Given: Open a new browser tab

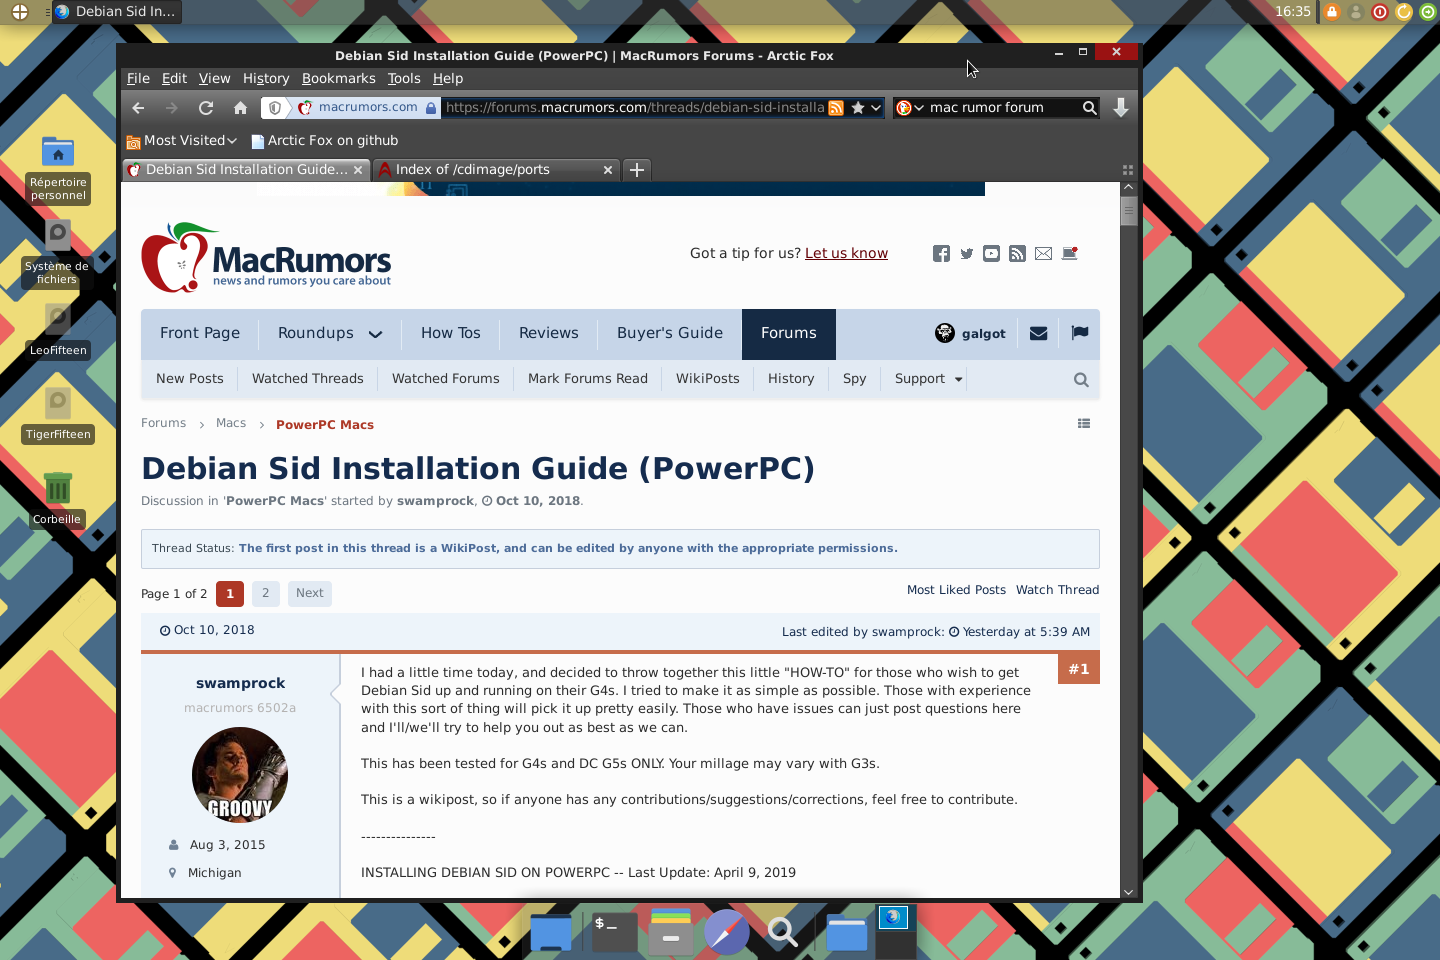Looking at the screenshot, I should 637,170.
